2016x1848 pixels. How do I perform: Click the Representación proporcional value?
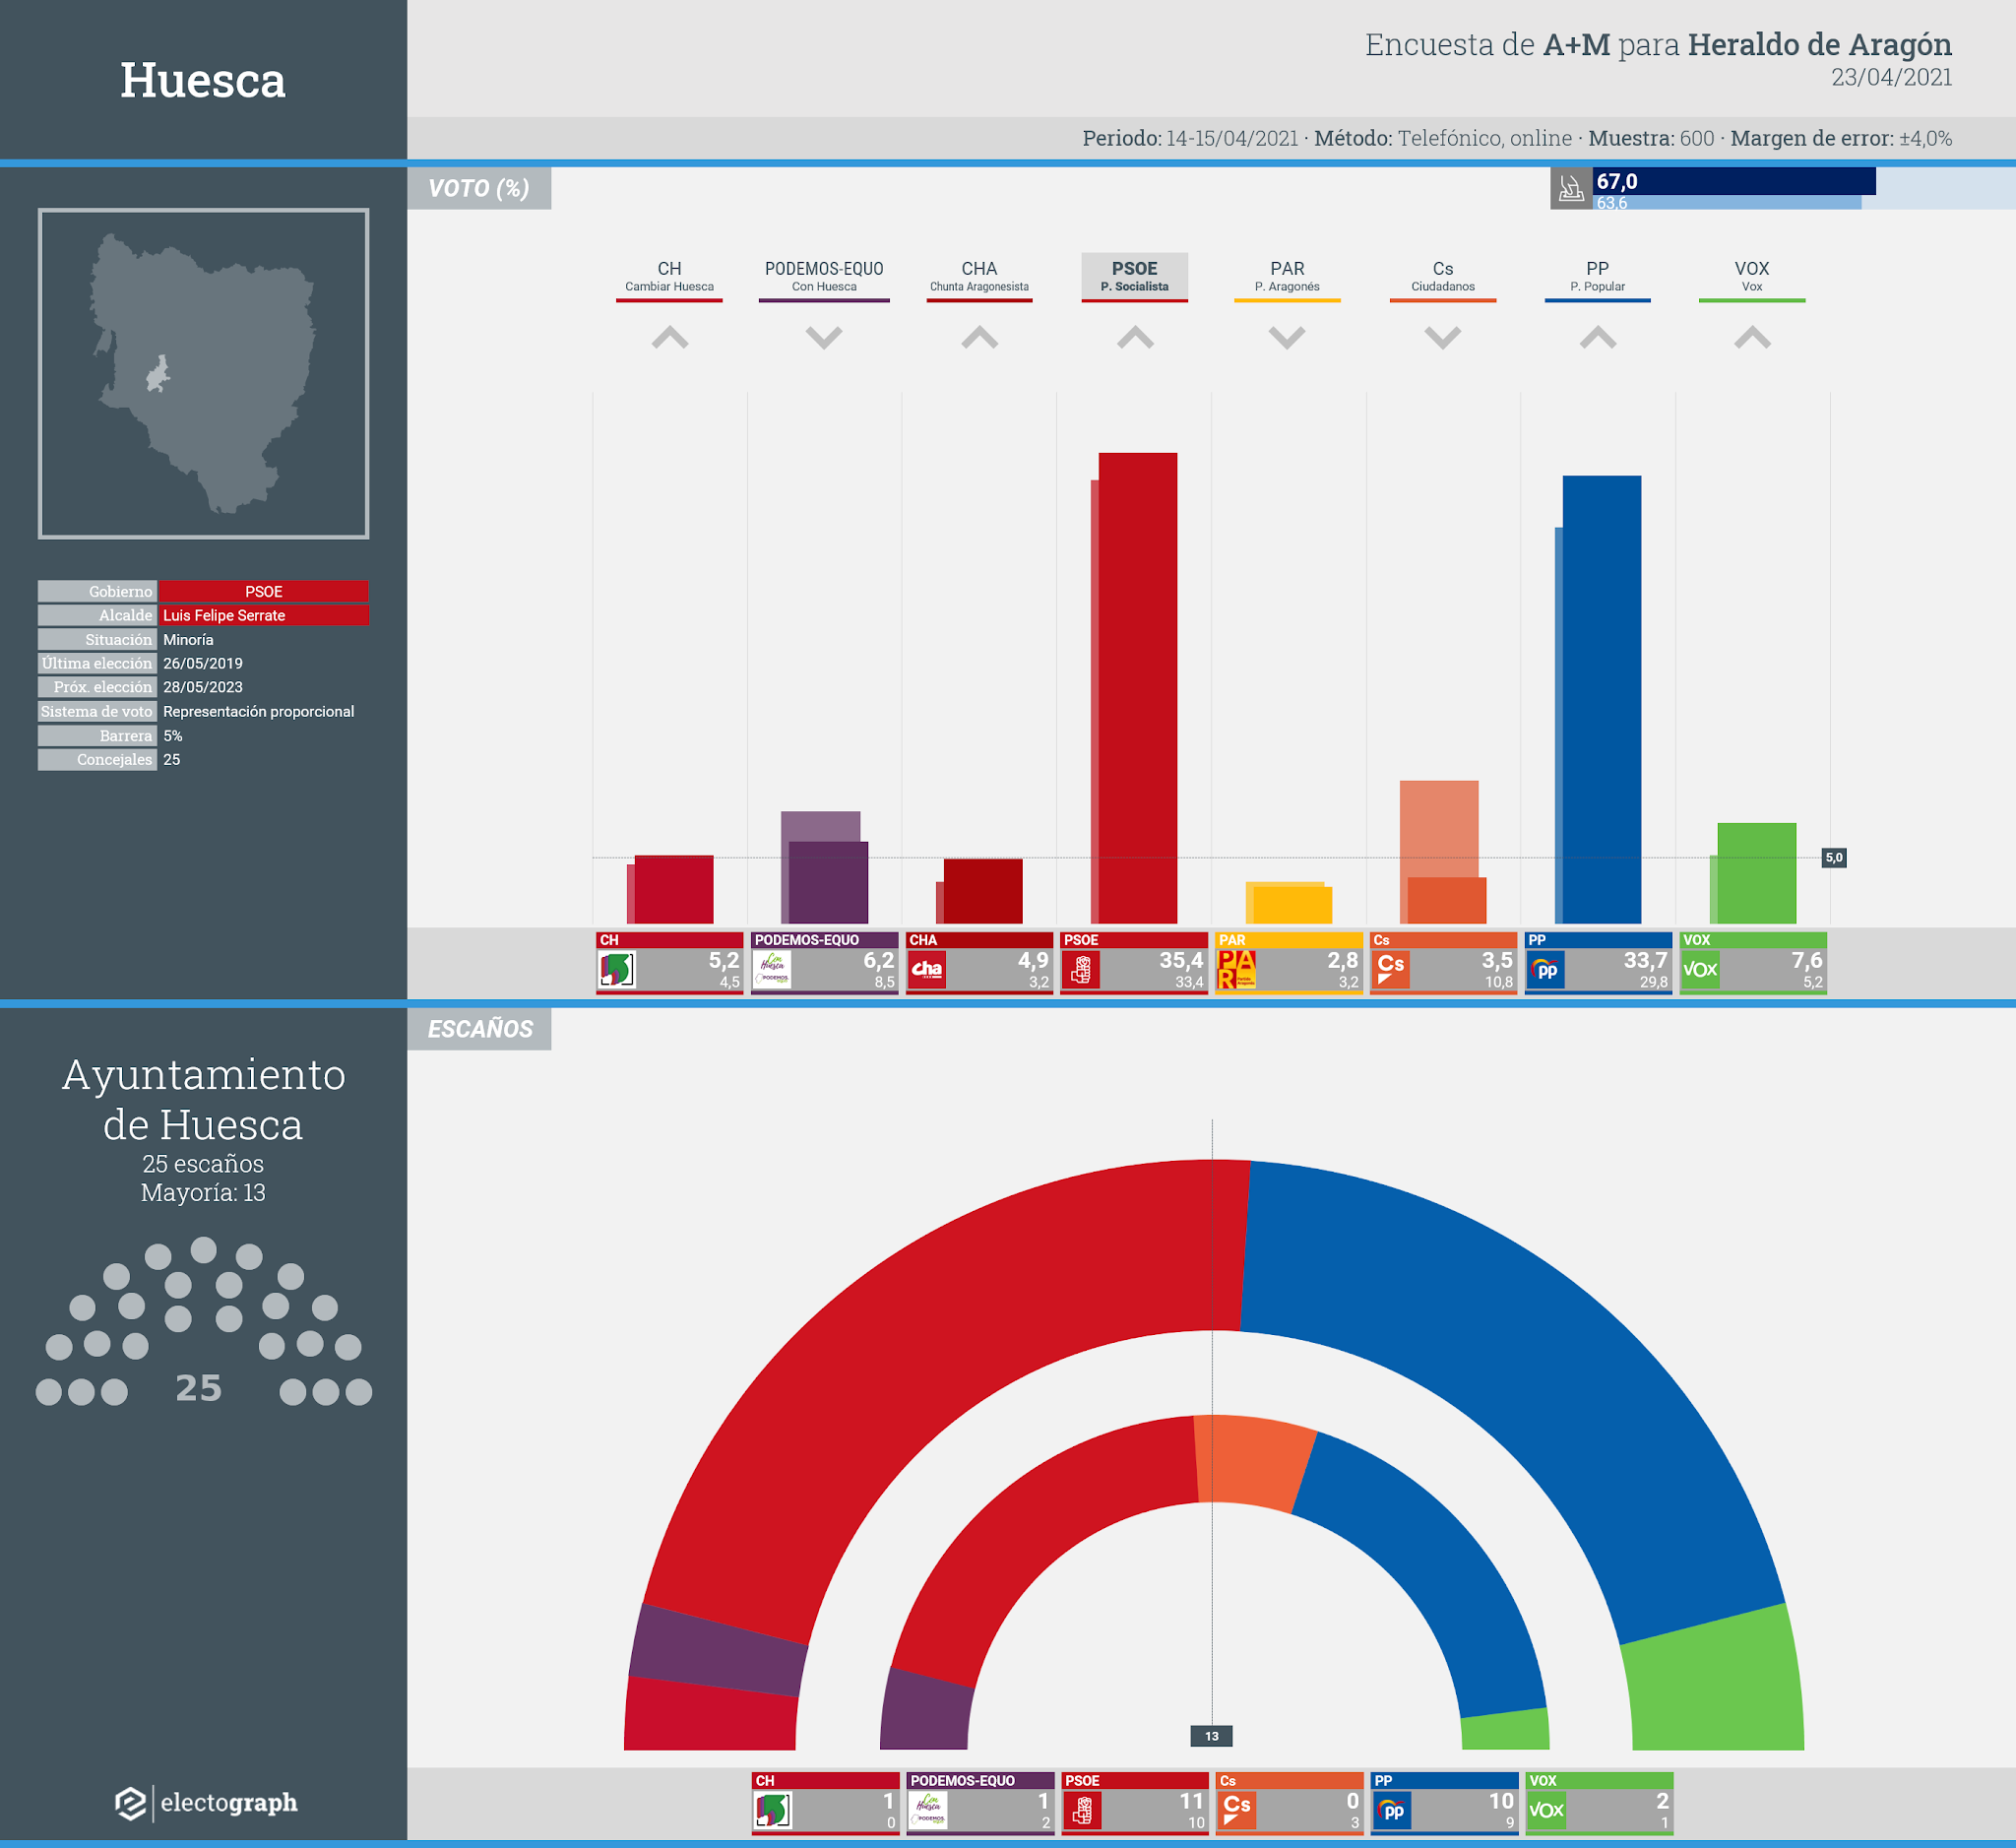259,711
